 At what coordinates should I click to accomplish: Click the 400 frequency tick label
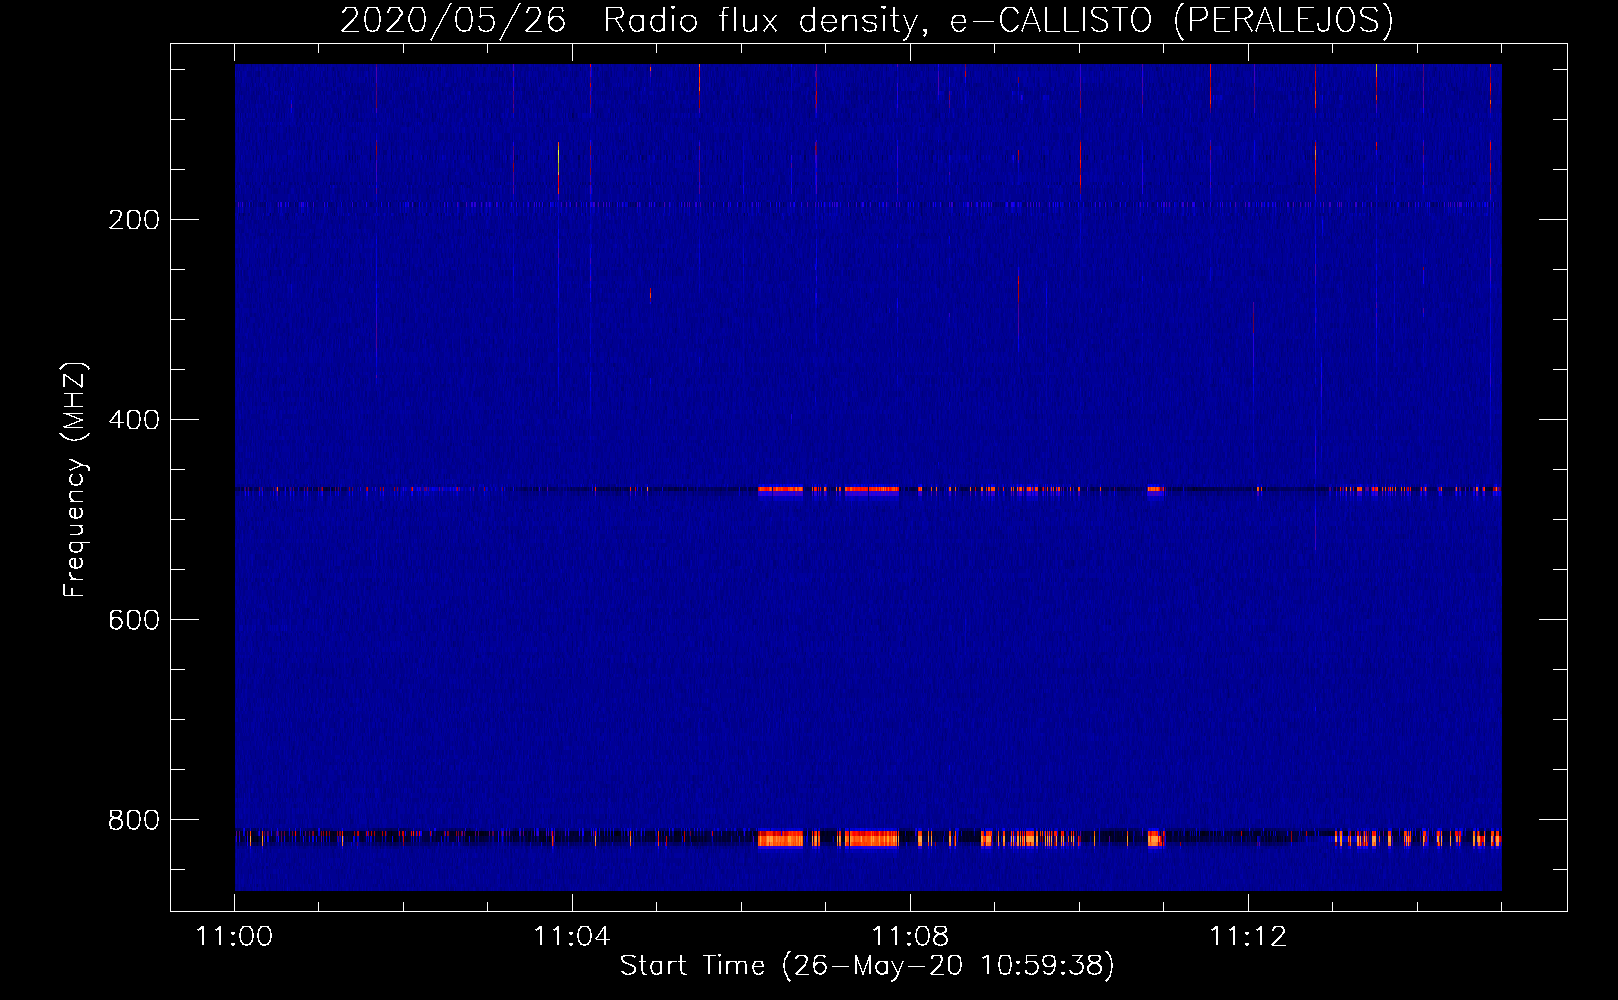(134, 420)
